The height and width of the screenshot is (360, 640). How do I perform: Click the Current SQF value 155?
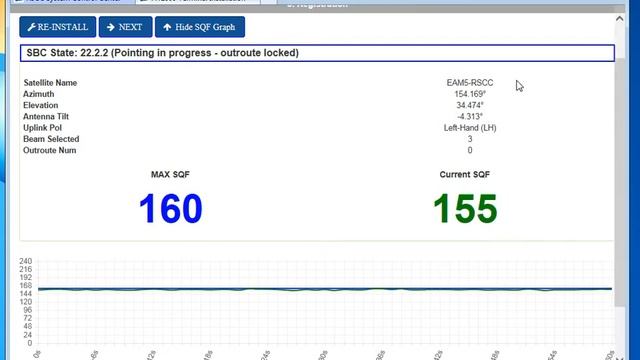tap(465, 209)
